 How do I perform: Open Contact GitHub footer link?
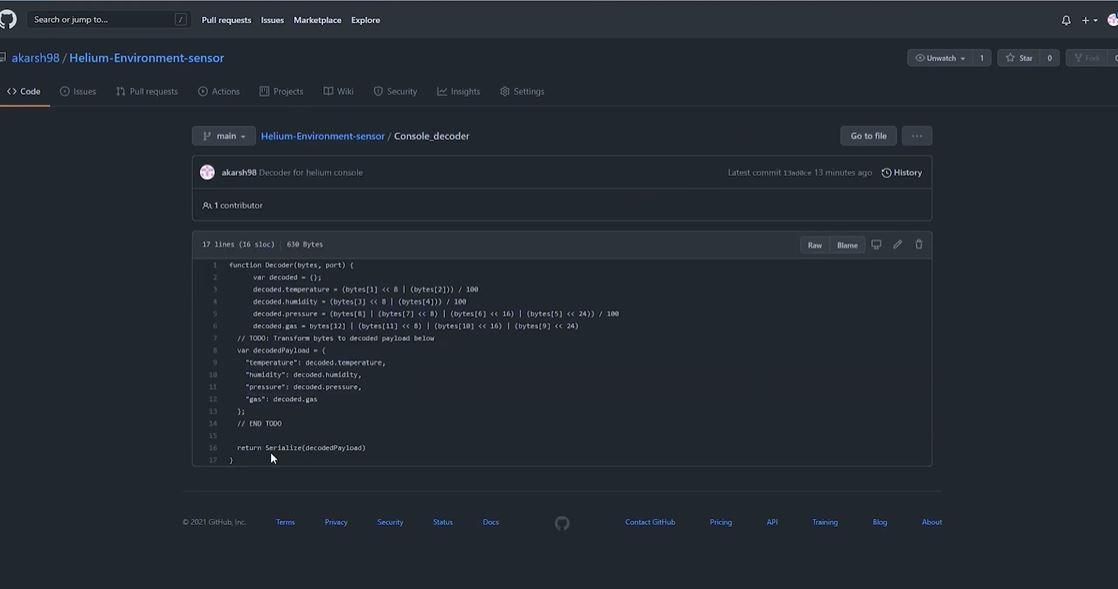pos(650,522)
